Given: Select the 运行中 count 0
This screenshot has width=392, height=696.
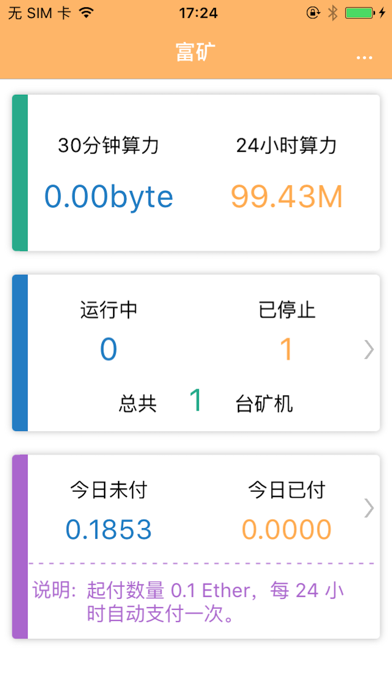Looking at the screenshot, I should 109,349.
